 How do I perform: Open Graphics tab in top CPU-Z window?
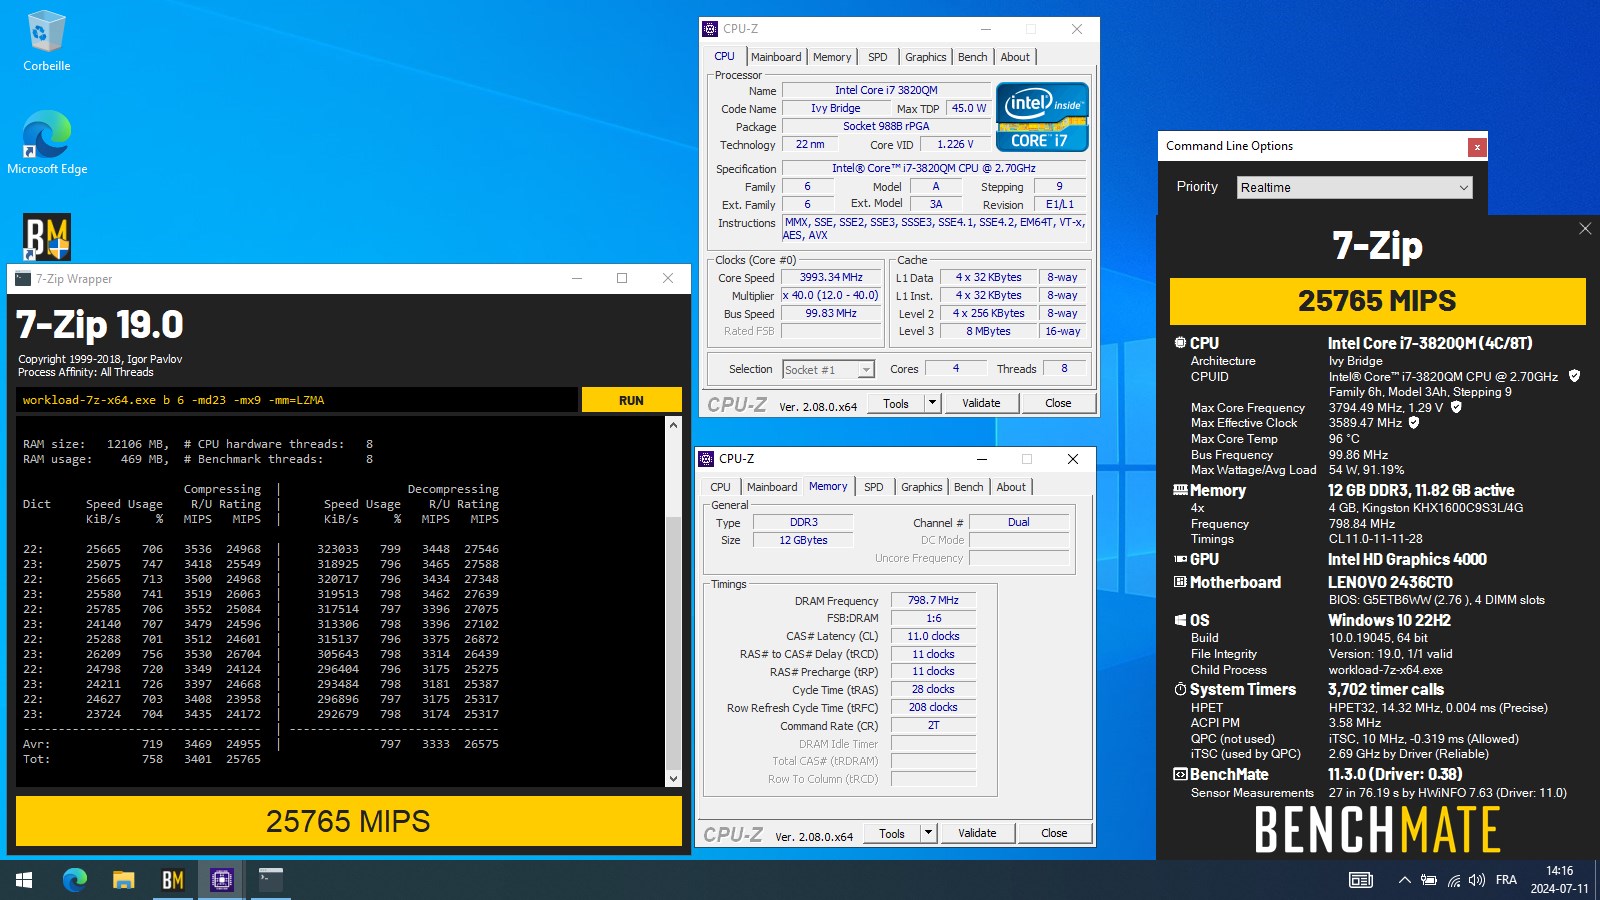tap(925, 57)
